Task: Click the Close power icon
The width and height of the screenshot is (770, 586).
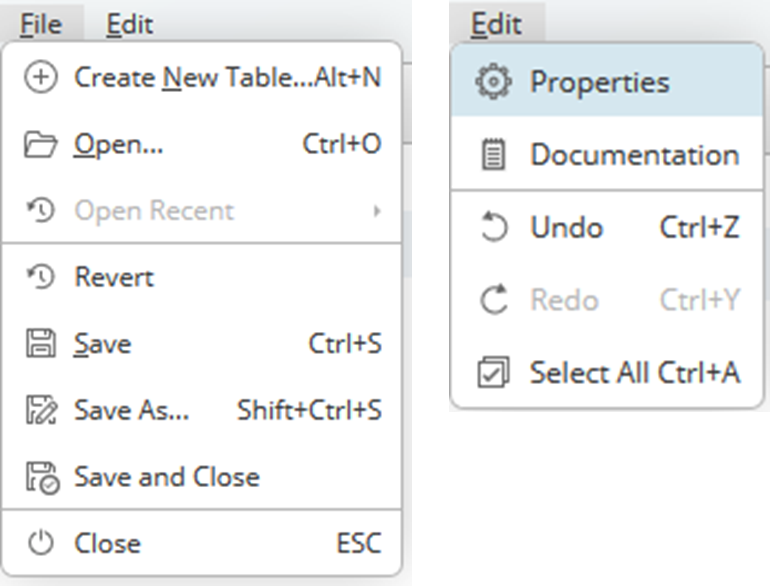Action: [40, 543]
